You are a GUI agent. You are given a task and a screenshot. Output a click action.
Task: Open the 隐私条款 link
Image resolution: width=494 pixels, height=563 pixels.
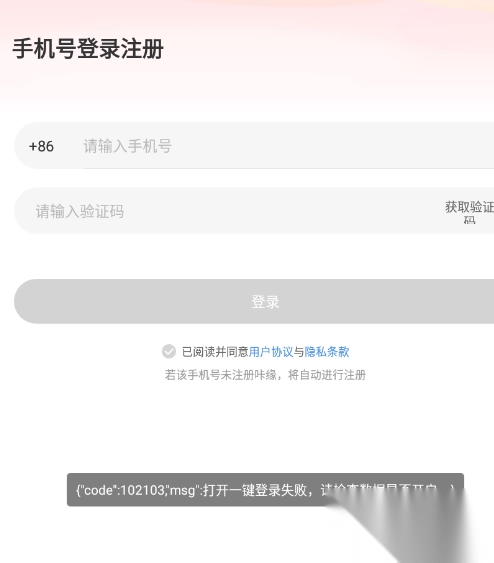pyautogui.click(x=327, y=352)
